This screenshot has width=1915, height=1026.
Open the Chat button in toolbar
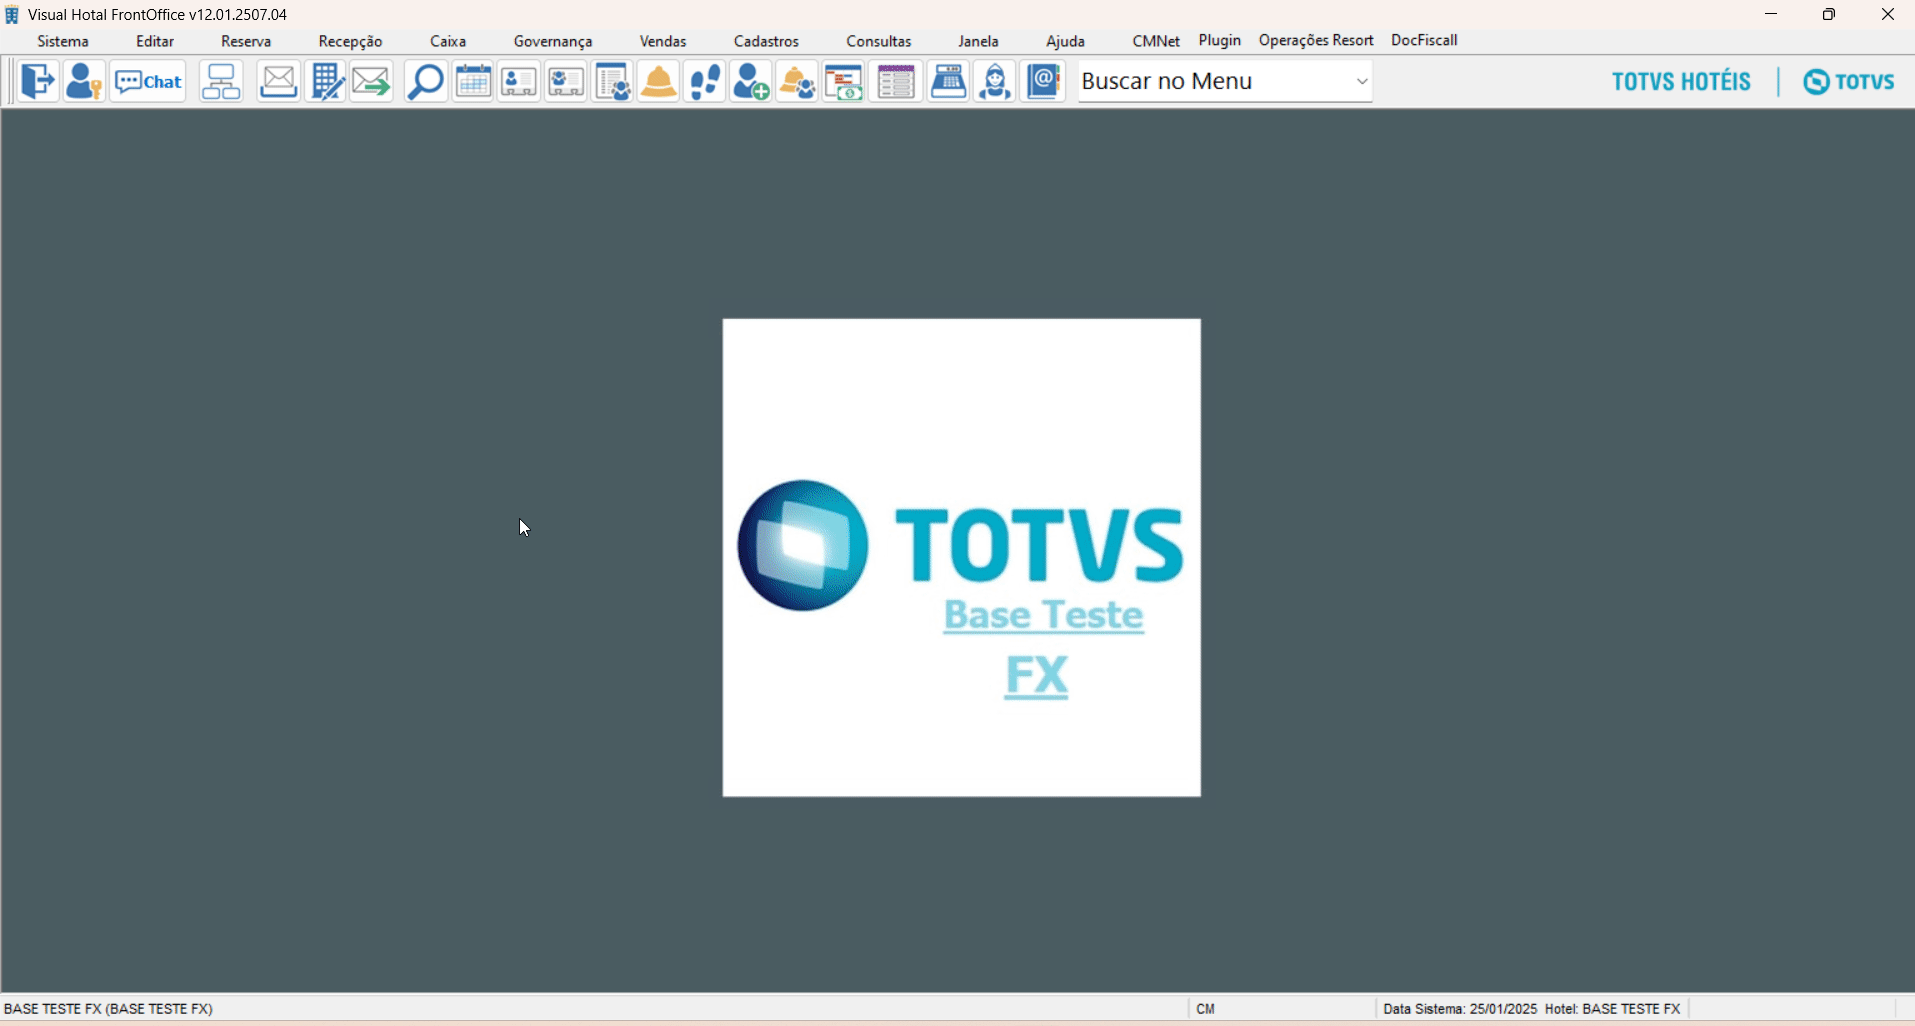148,81
